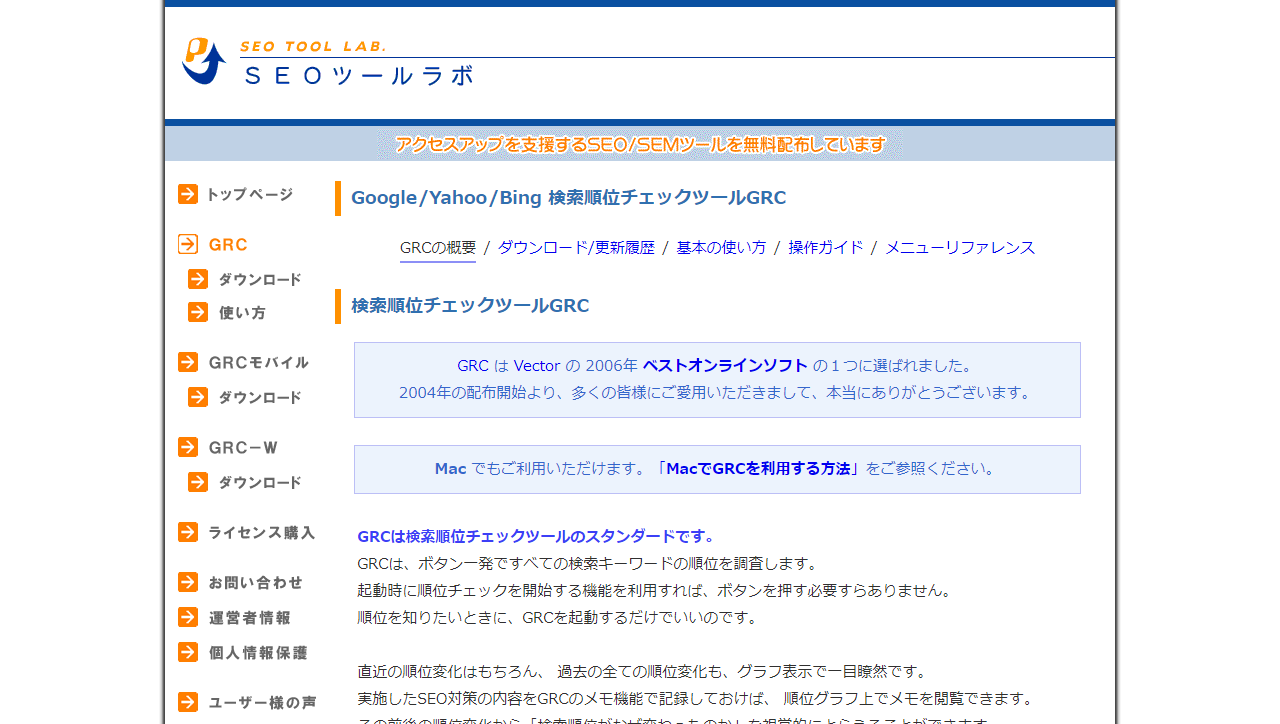This screenshot has width=1280, height=724.
Task: Click the line starting 実施したSEO対策の内容
Action: 695,699
